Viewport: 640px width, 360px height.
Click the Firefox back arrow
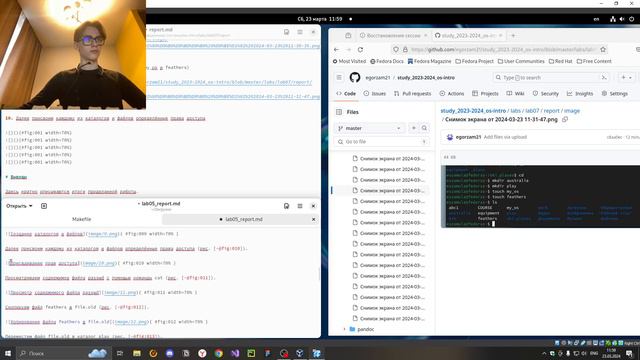coord(336,49)
